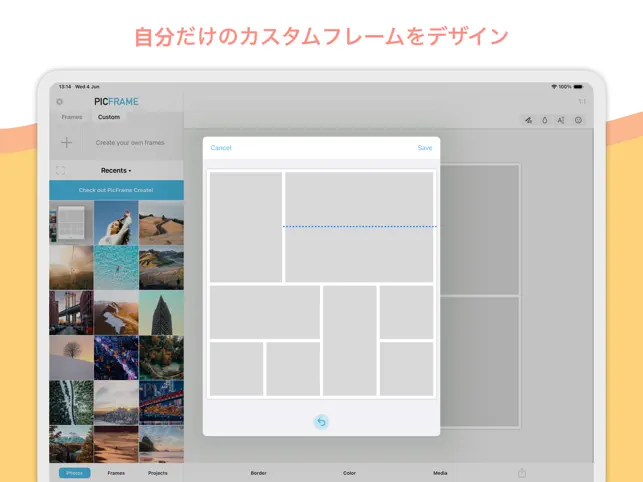Select the text label tool icon
The image size is (643, 482).
point(561,120)
